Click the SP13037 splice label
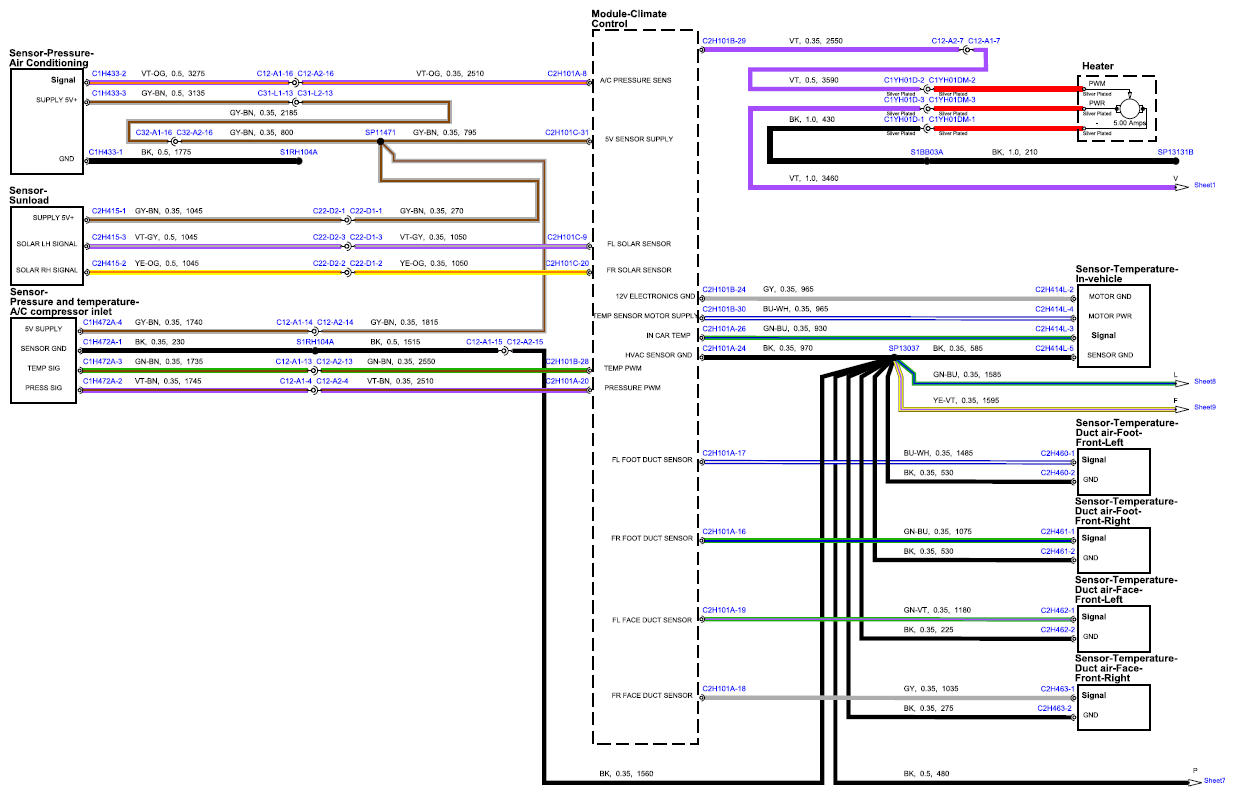The width and height of the screenshot is (1234, 796). click(x=905, y=348)
